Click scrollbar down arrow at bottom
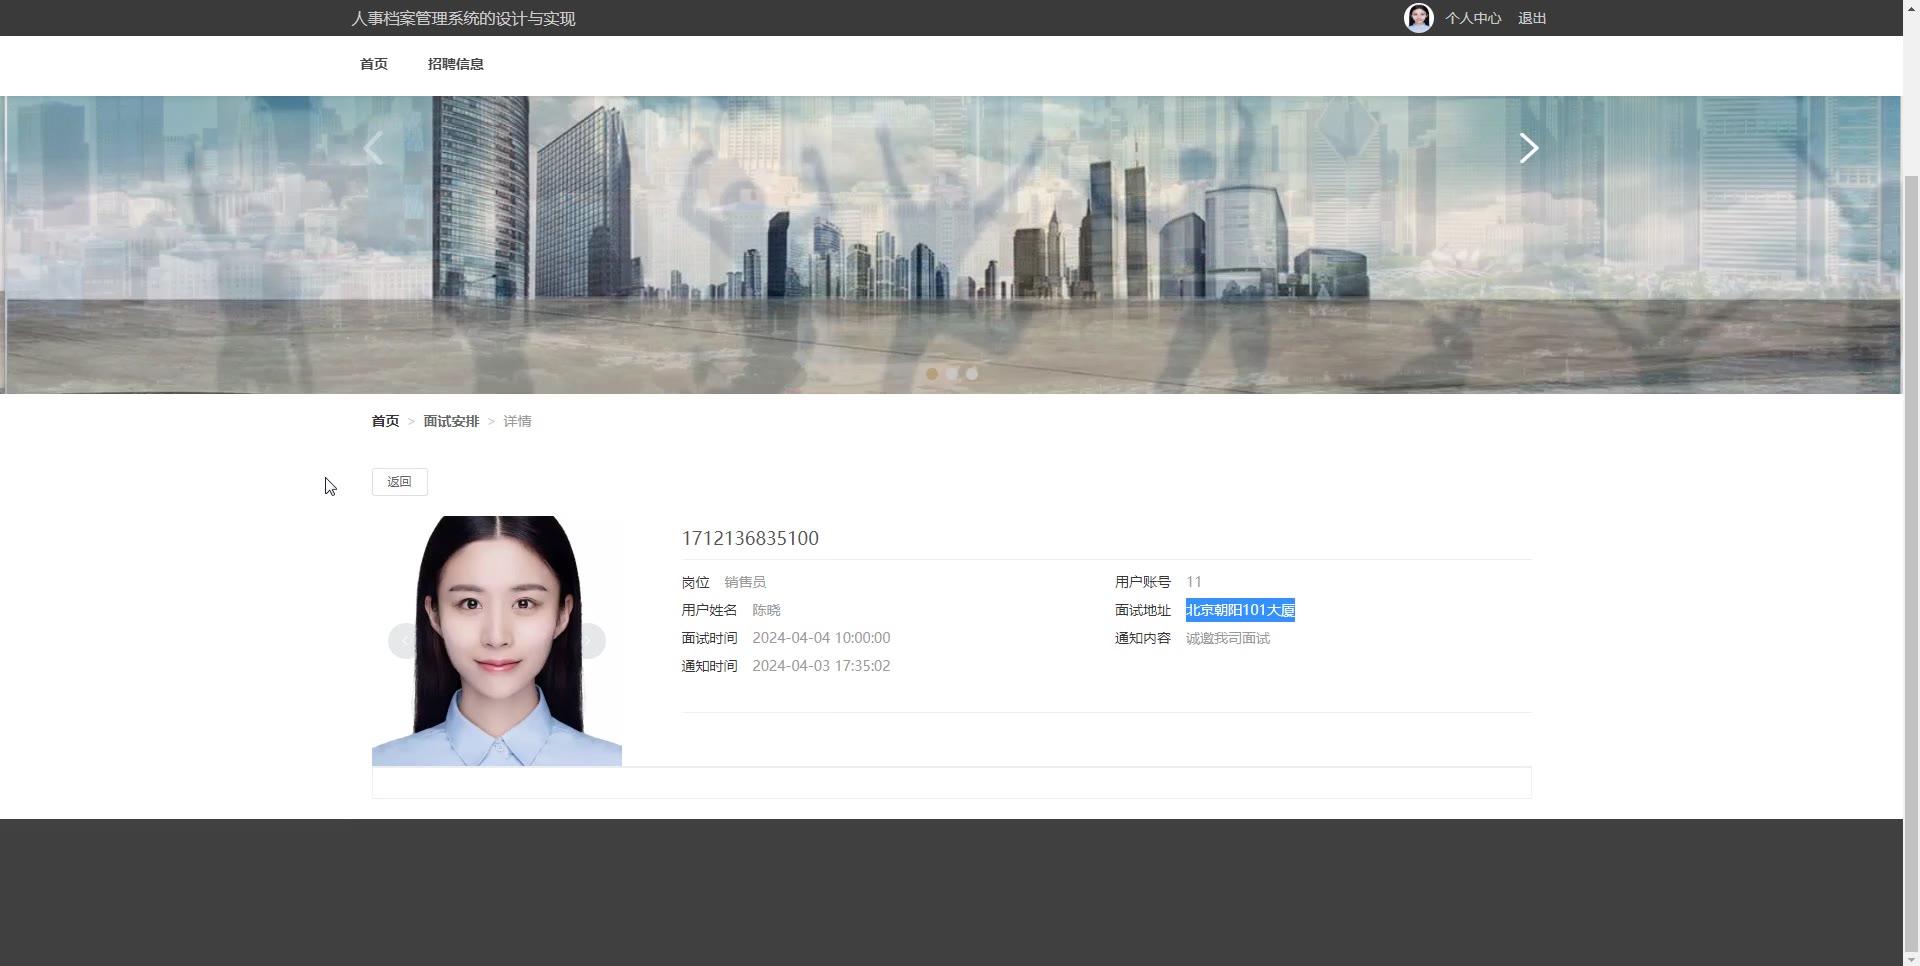Viewport: 1920px width, 966px height. (x=1911, y=959)
